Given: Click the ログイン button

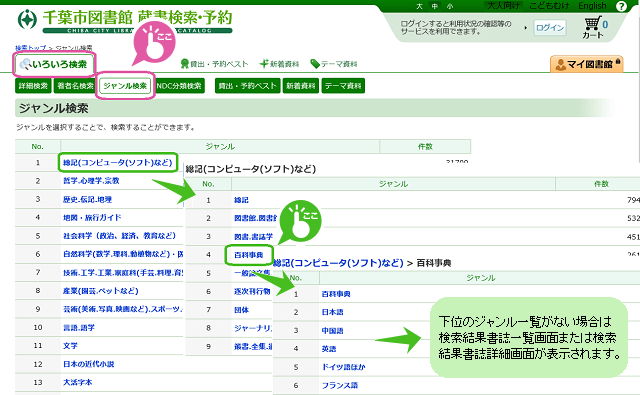Looking at the screenshot, I should click(549, 28).
